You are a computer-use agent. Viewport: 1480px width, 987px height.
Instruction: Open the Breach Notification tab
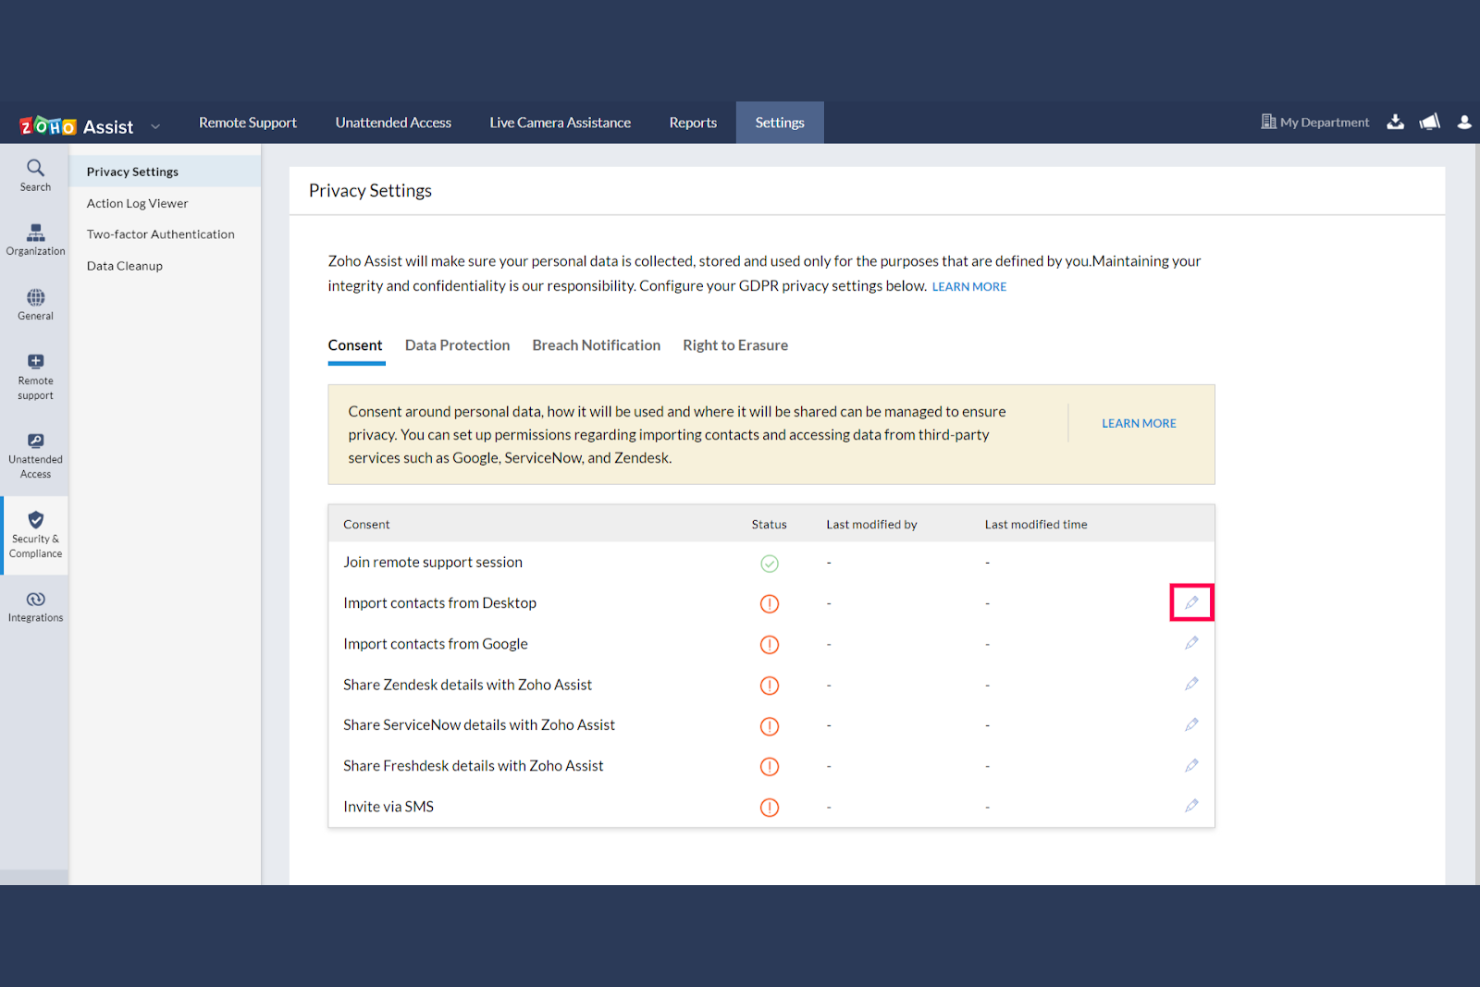click(x=596, y=345)
